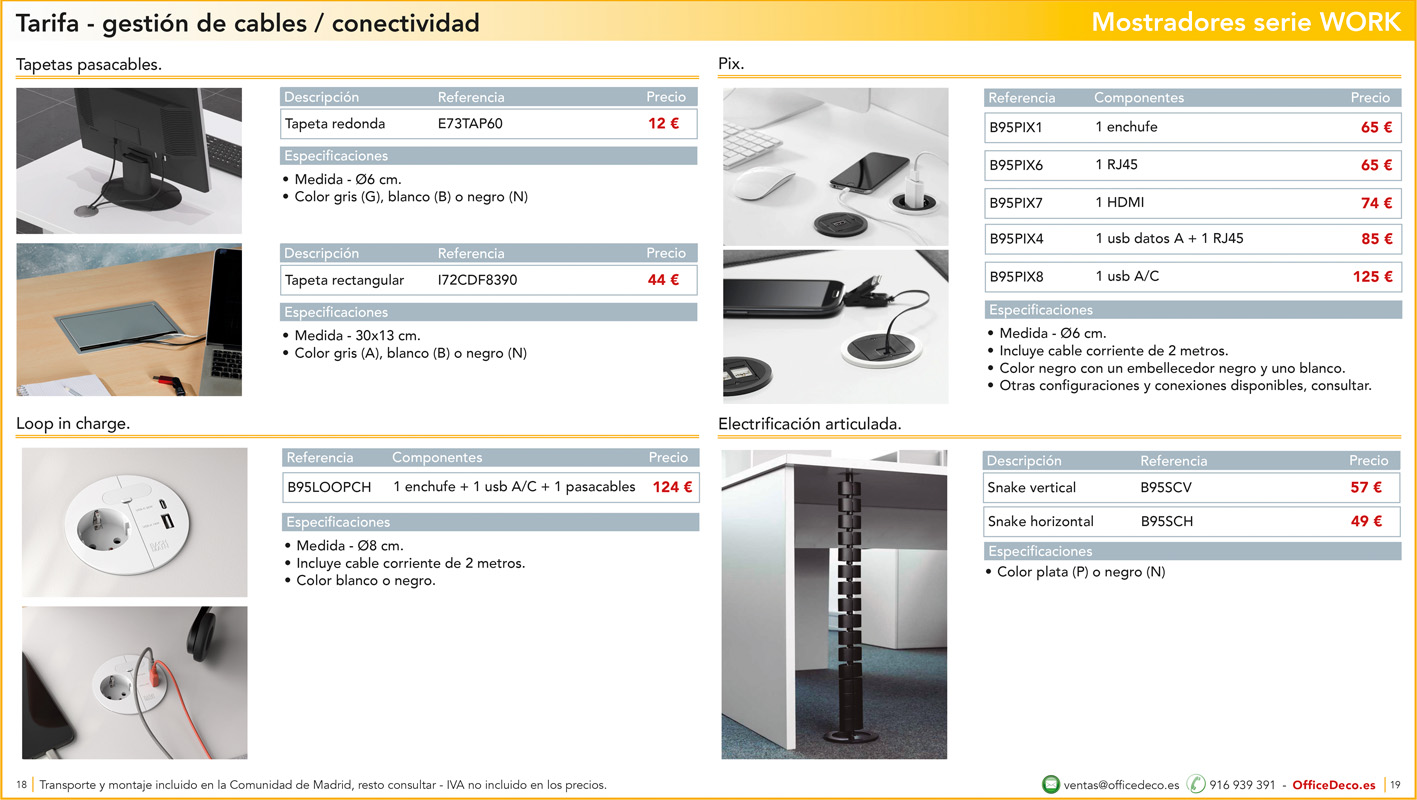View the vertical snake cable image
The width and height of the screenshot is (1417, 800).
(x=834, y=604)
